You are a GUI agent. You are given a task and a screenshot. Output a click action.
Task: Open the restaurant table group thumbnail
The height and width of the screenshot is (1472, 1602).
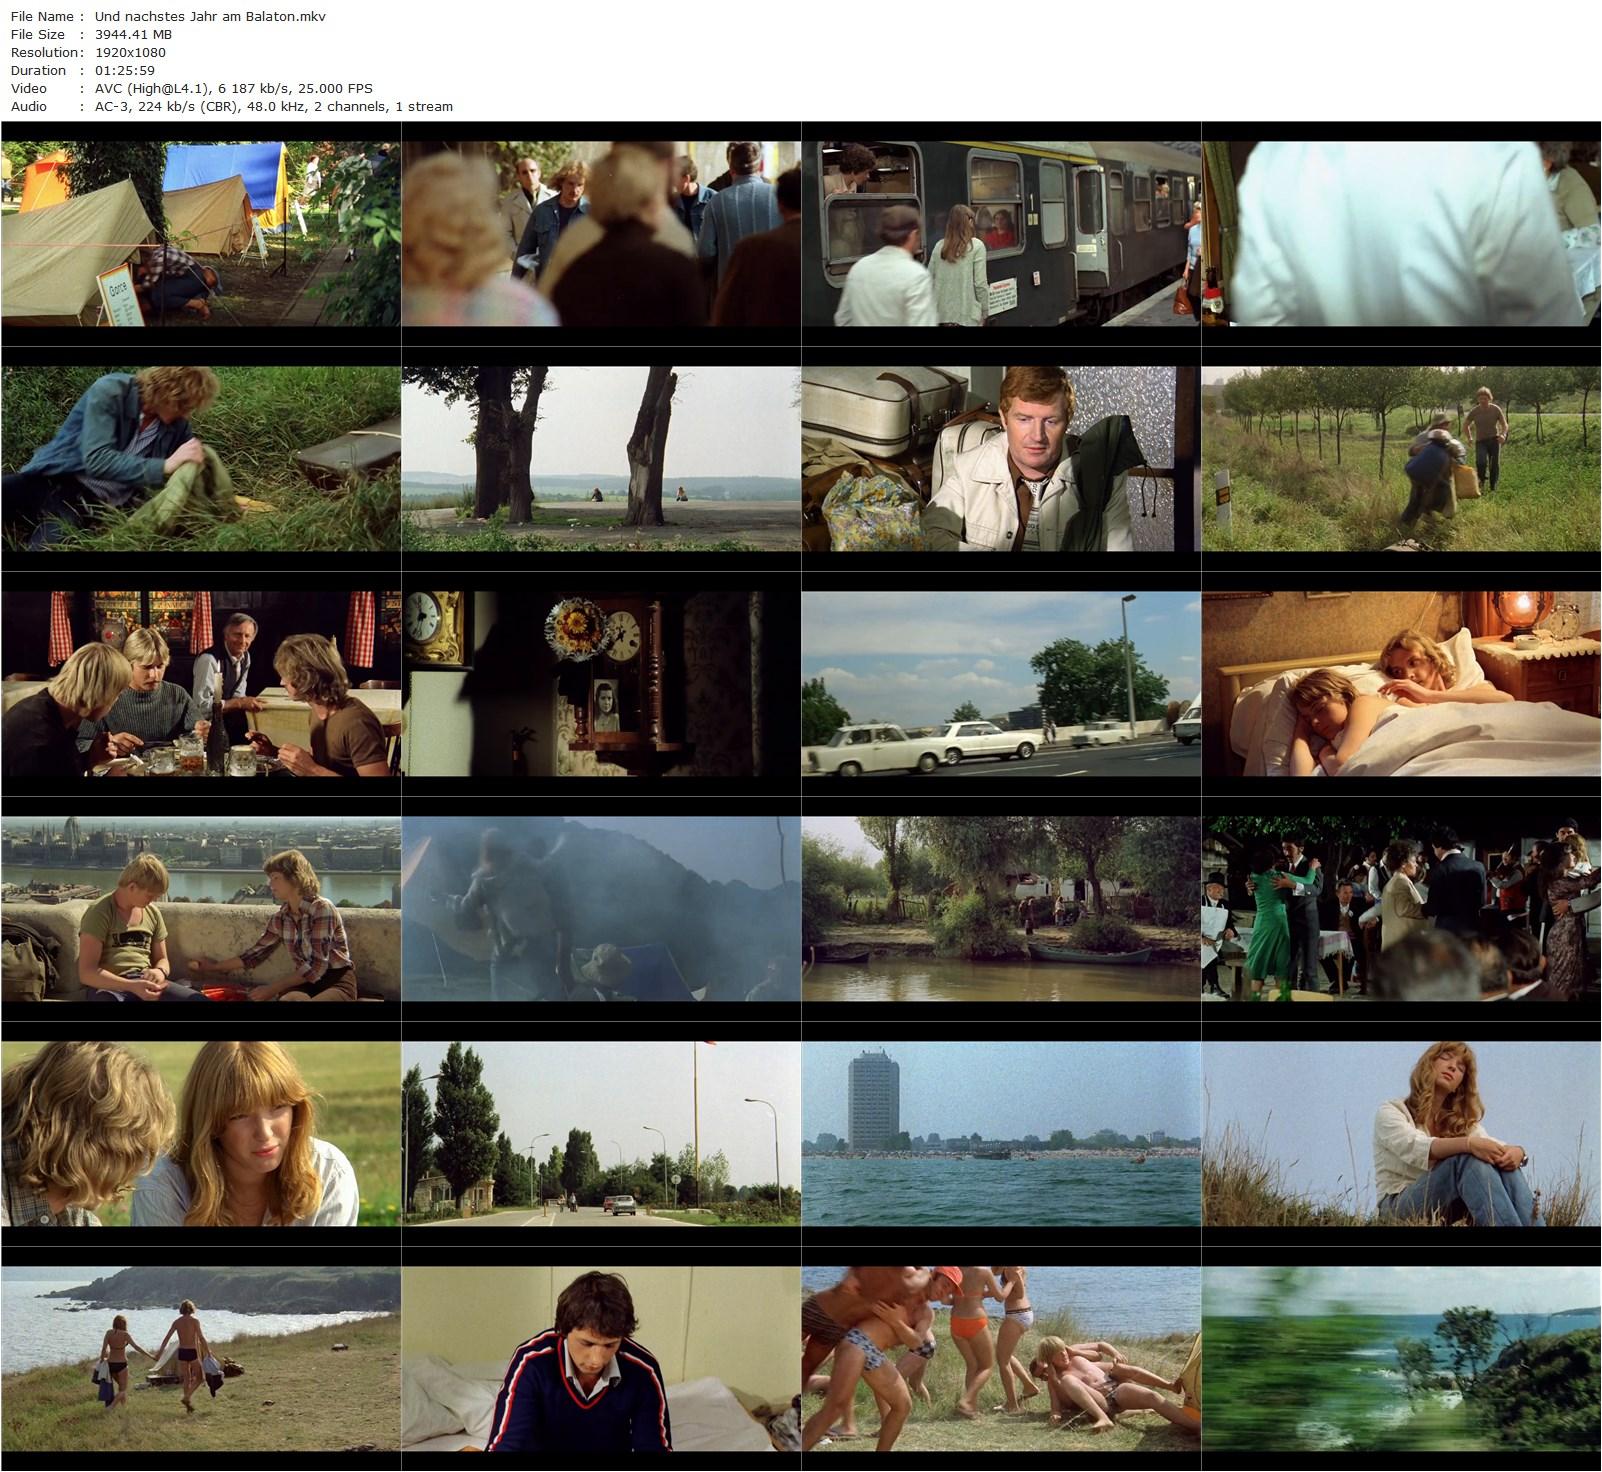(x=200, y=684)
